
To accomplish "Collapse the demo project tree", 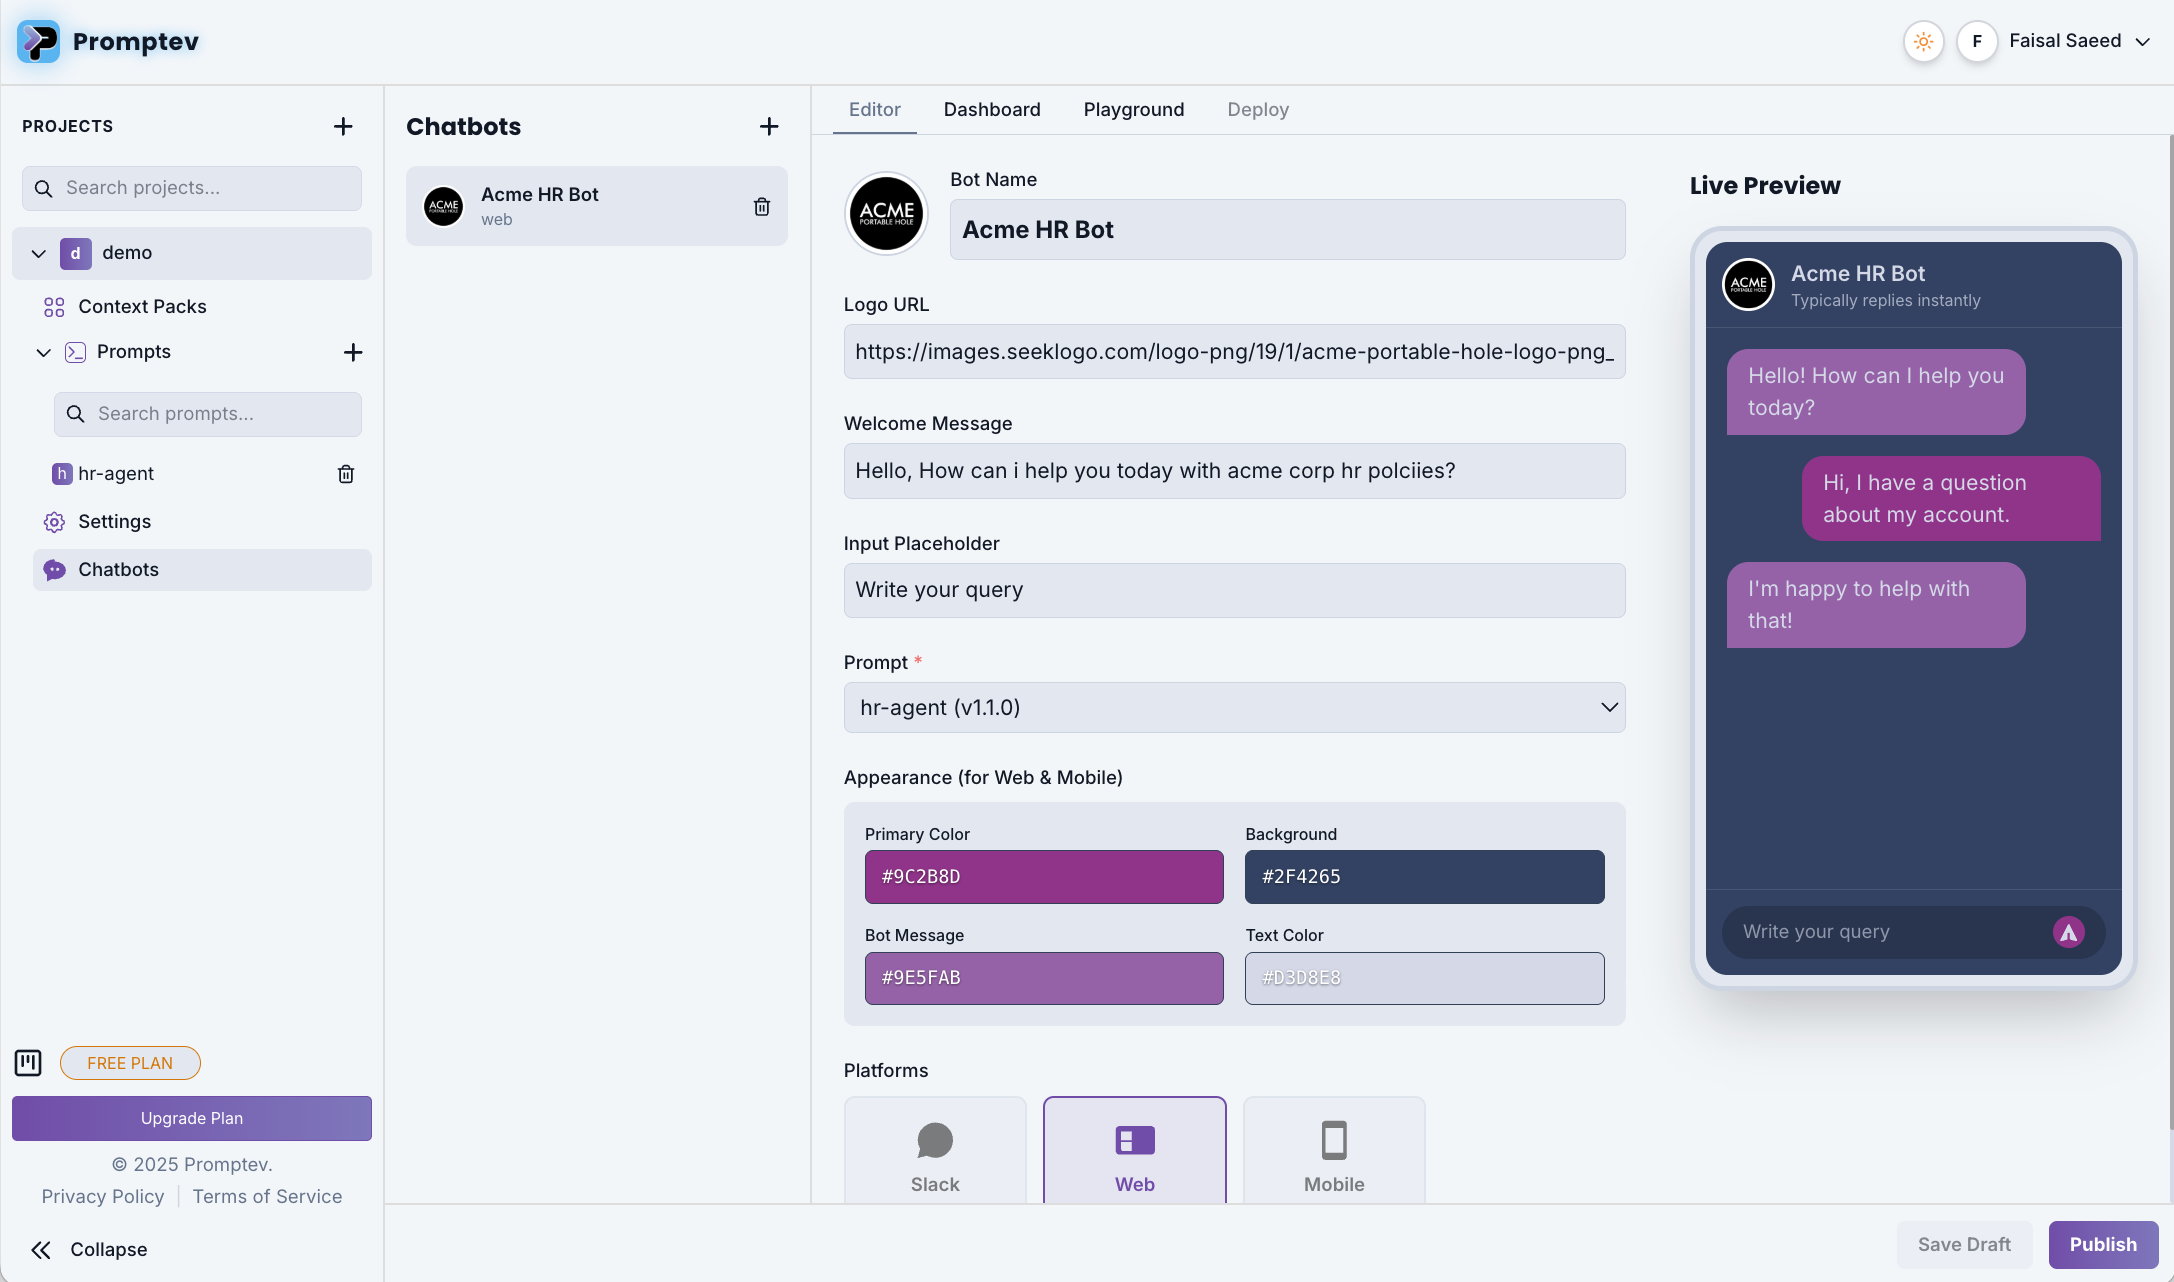I will tap(39, 253).
